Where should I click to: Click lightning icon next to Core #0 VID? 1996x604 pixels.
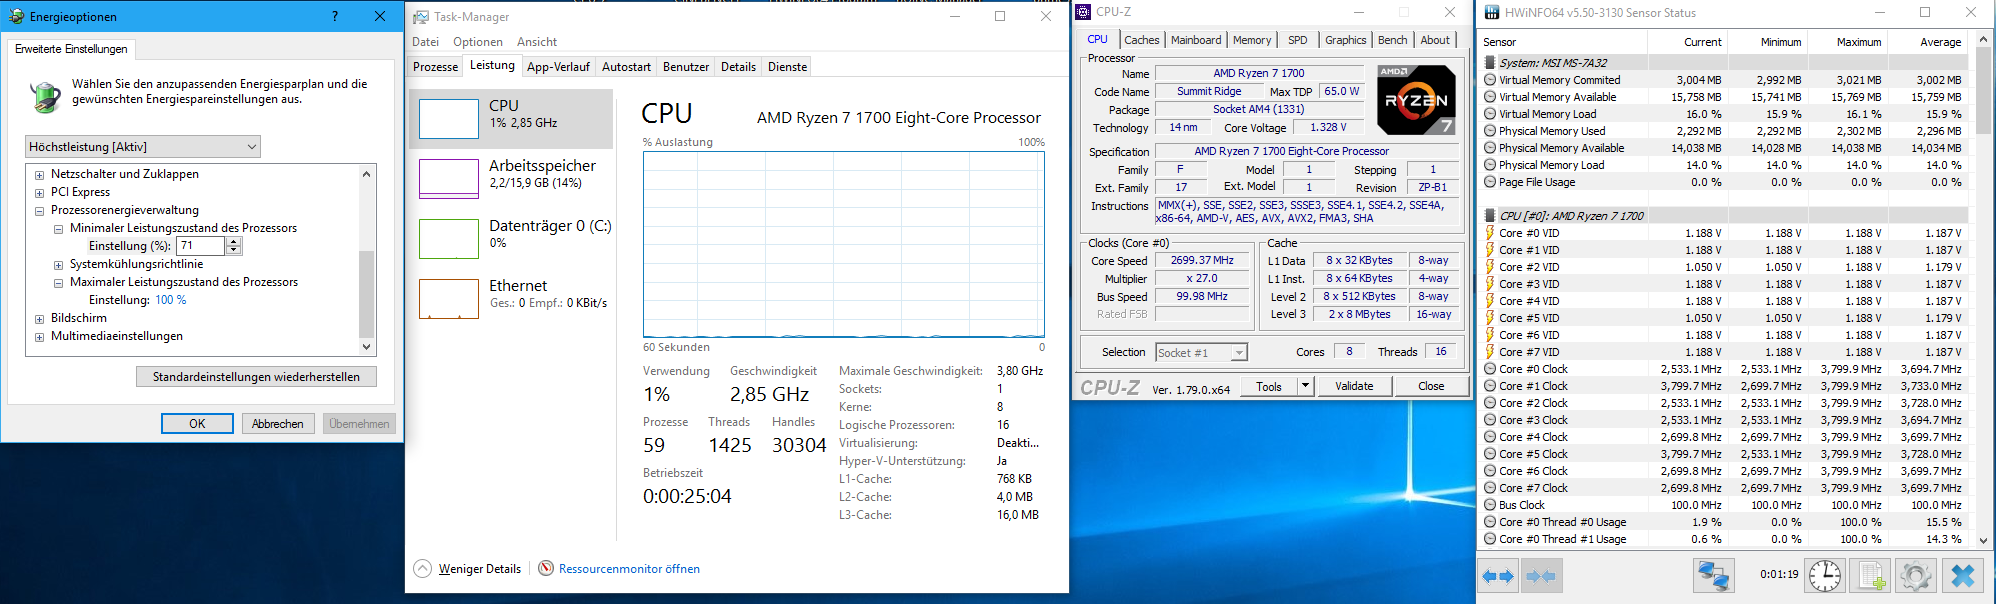(x=1490, y=233)
